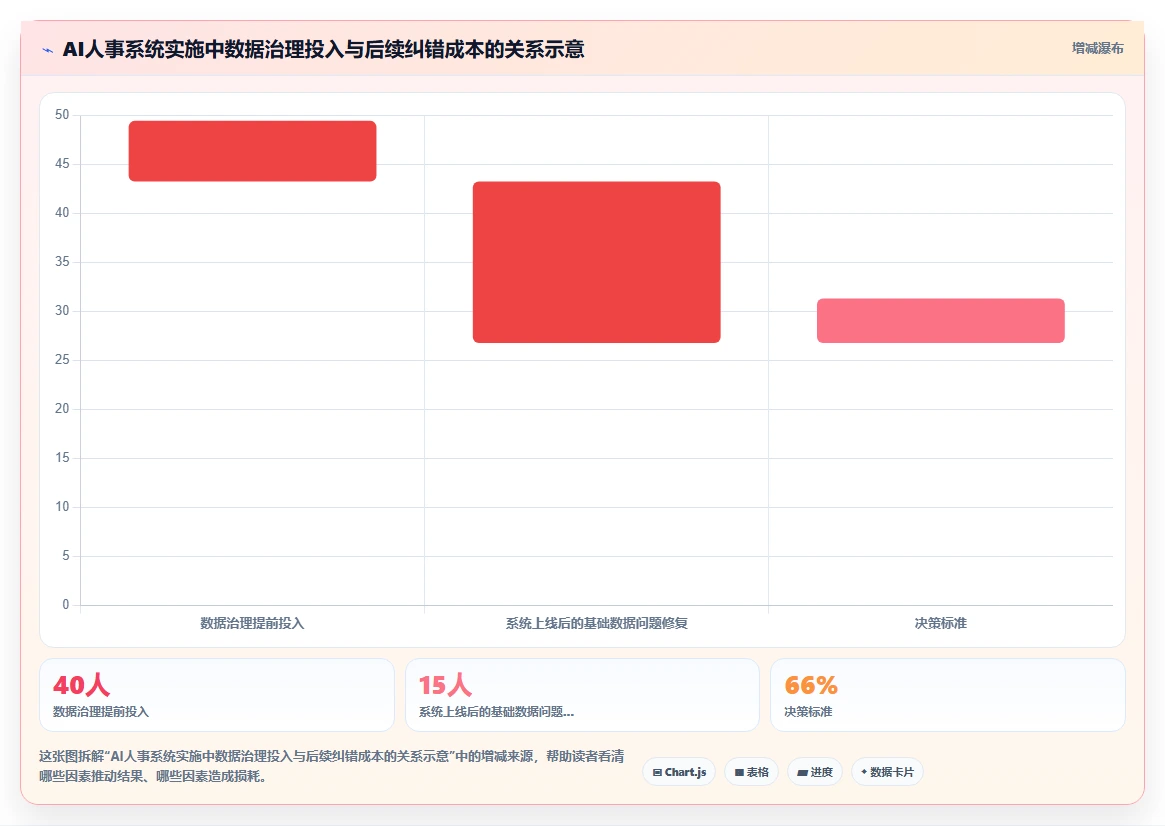Click the 数据卡片 tag chip
1165x826 pixels.
tap(887, 772)
